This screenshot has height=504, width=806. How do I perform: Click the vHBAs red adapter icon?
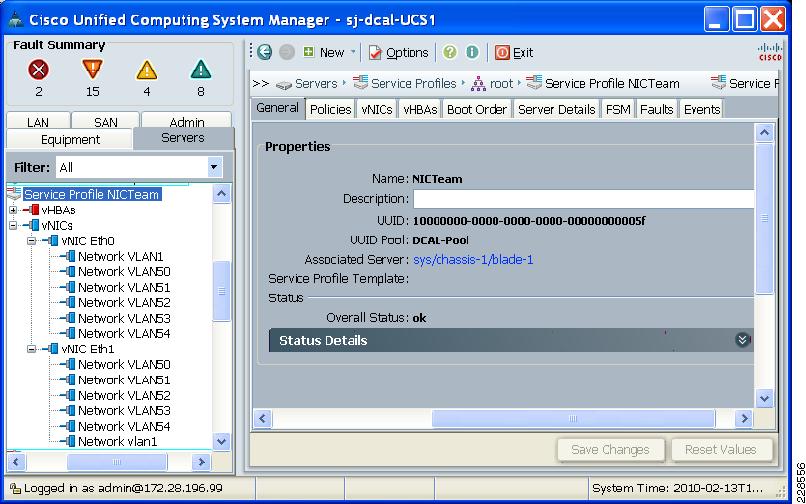pos(31,210)
